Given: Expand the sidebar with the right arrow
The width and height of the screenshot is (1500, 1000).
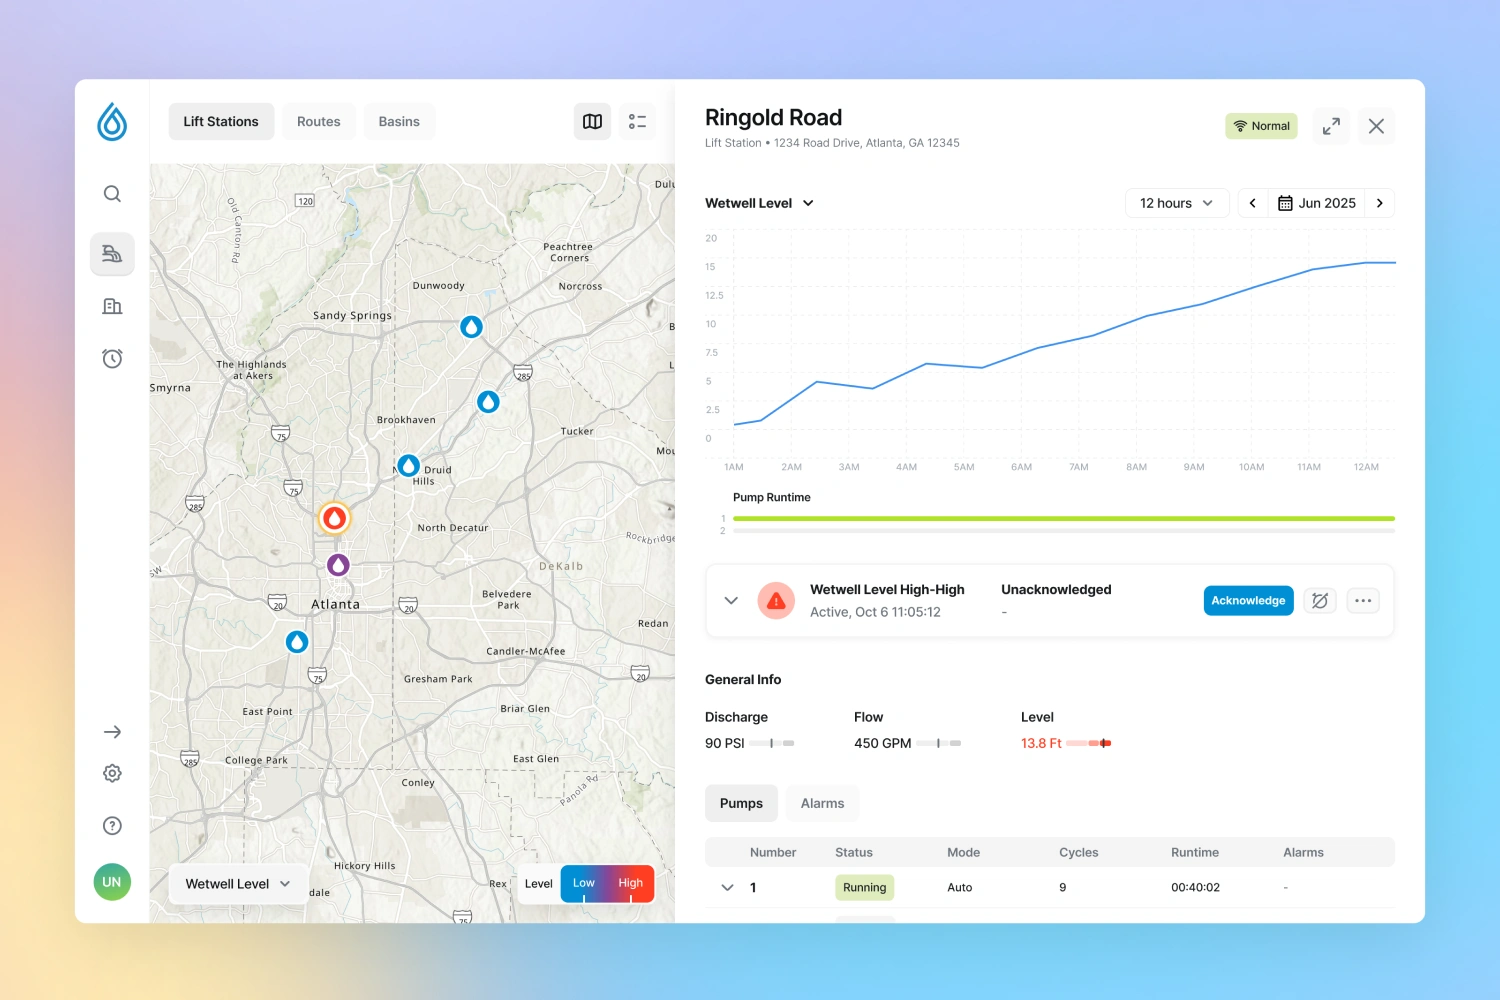Looking at the screenshot, I should (112, 732).
